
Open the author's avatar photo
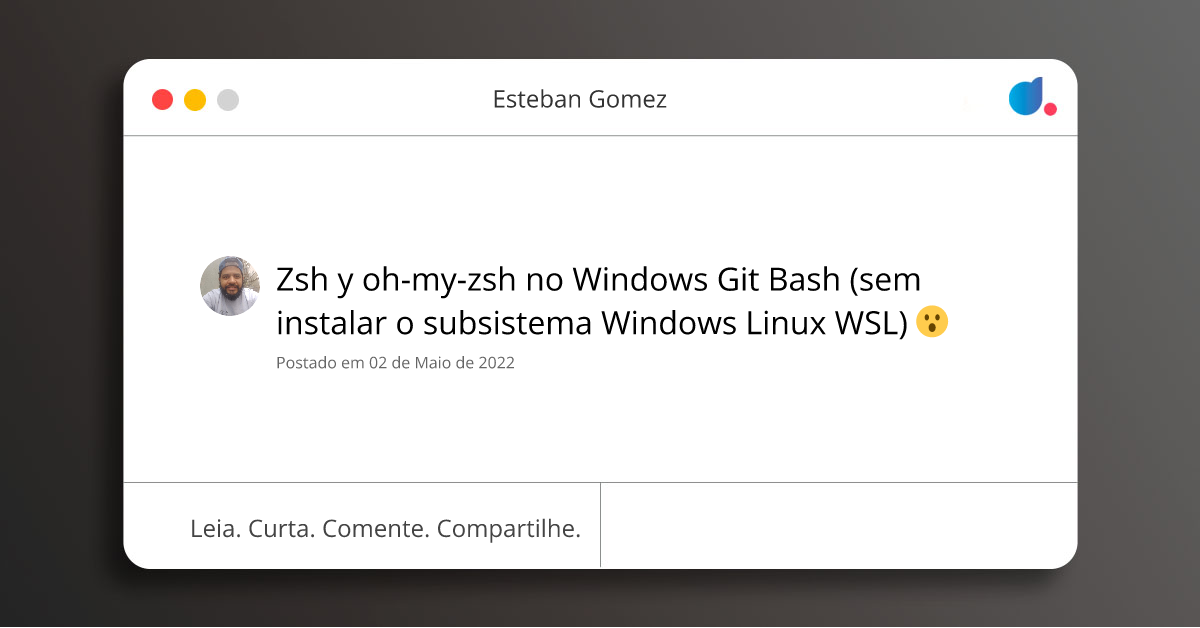[230, 286]
